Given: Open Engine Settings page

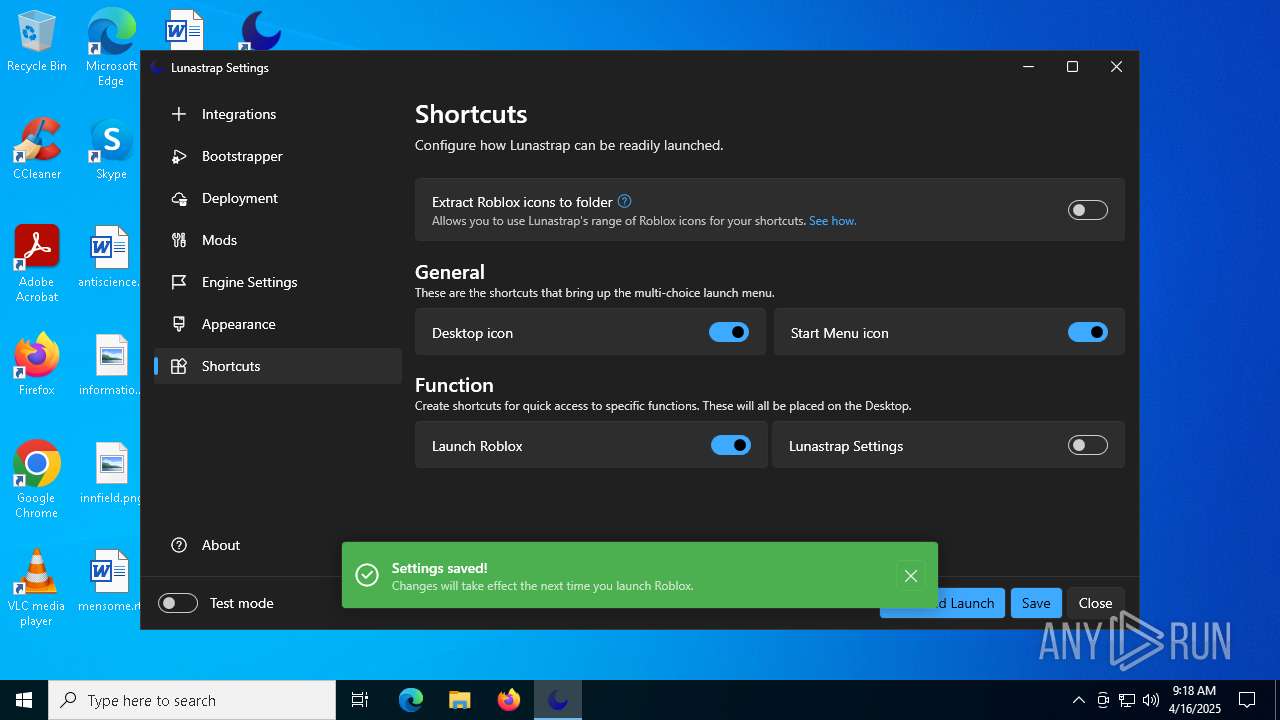Looking at the screenshot, I should 278,282.
